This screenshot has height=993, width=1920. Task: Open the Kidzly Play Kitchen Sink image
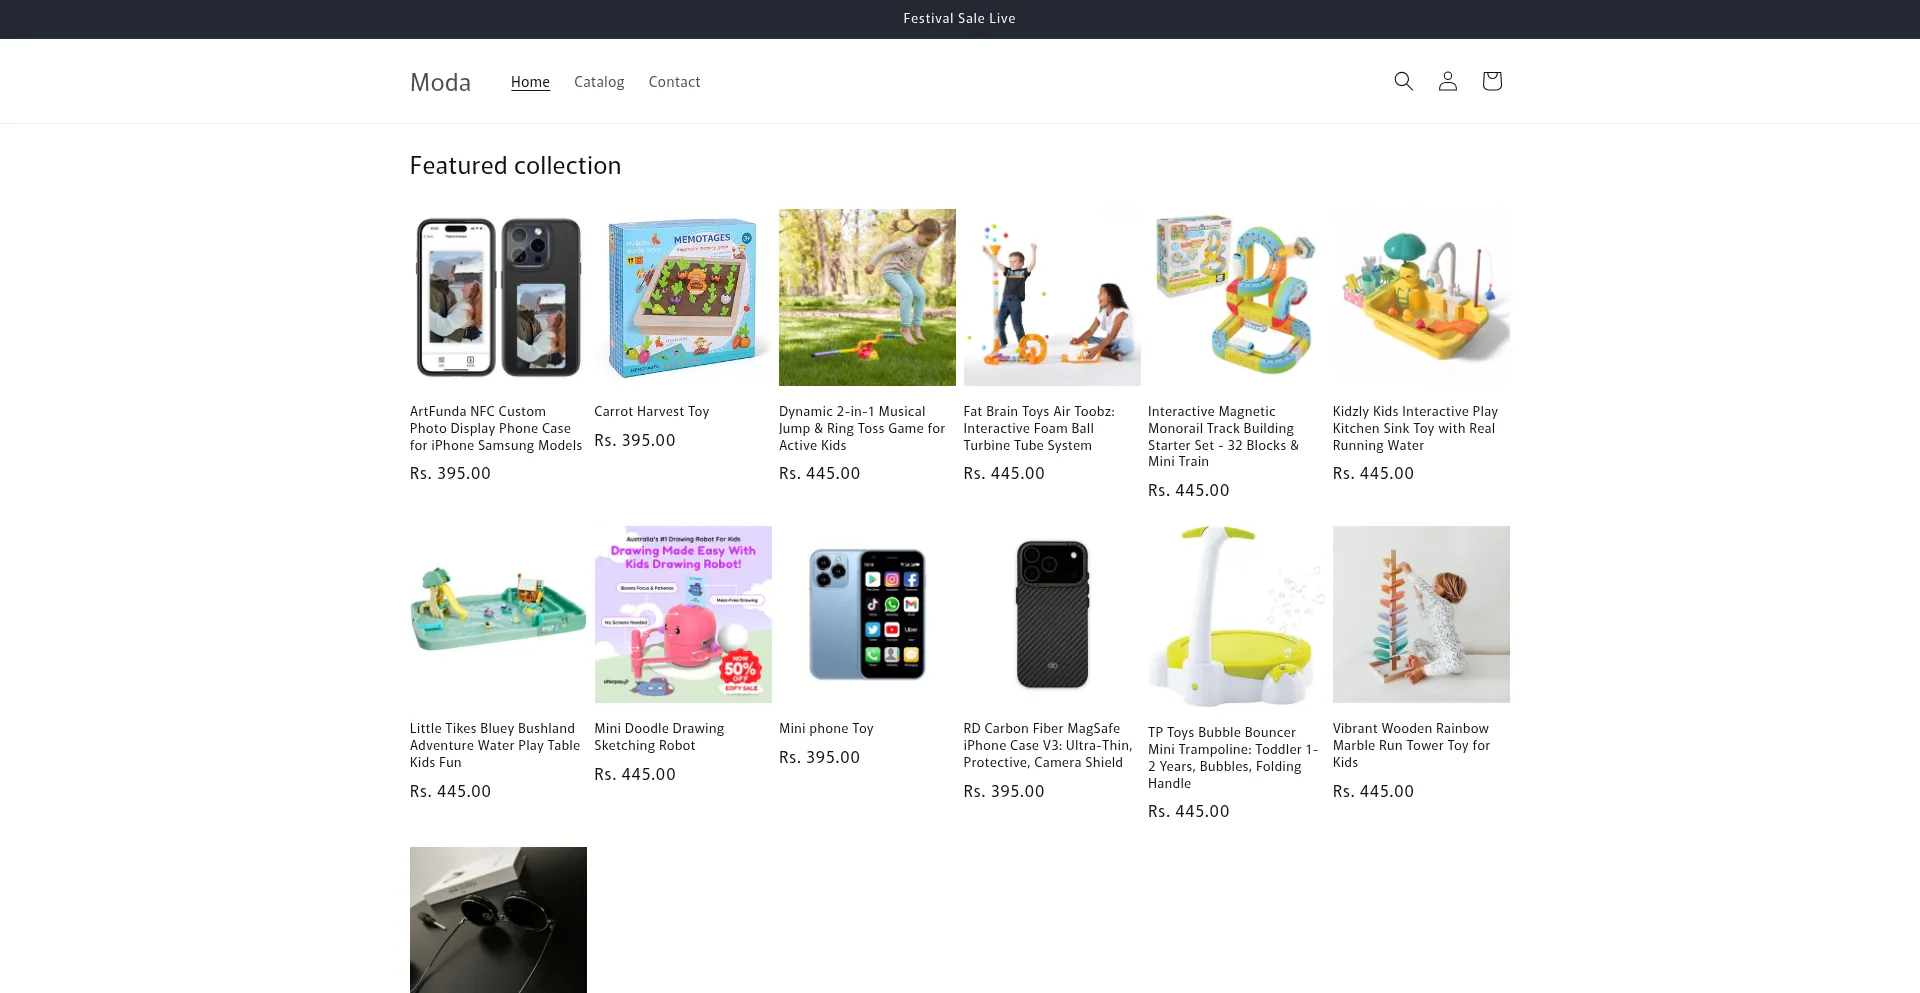click(x=1421, y=297)
